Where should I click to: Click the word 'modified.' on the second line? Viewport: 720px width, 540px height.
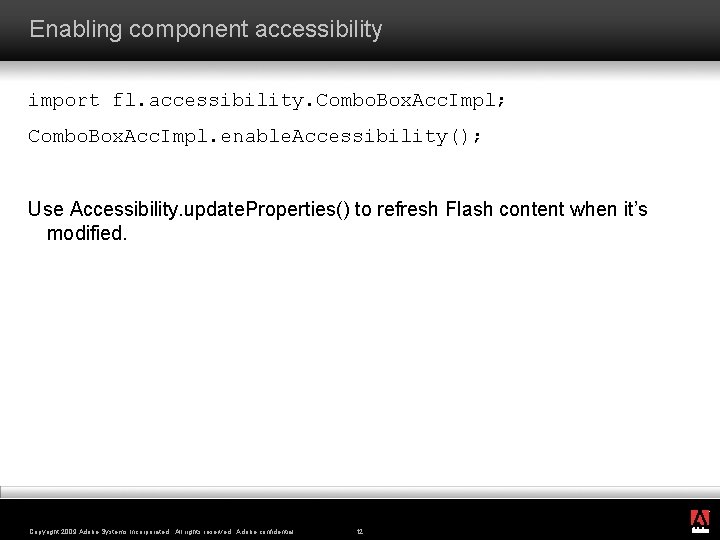(87, 233)
